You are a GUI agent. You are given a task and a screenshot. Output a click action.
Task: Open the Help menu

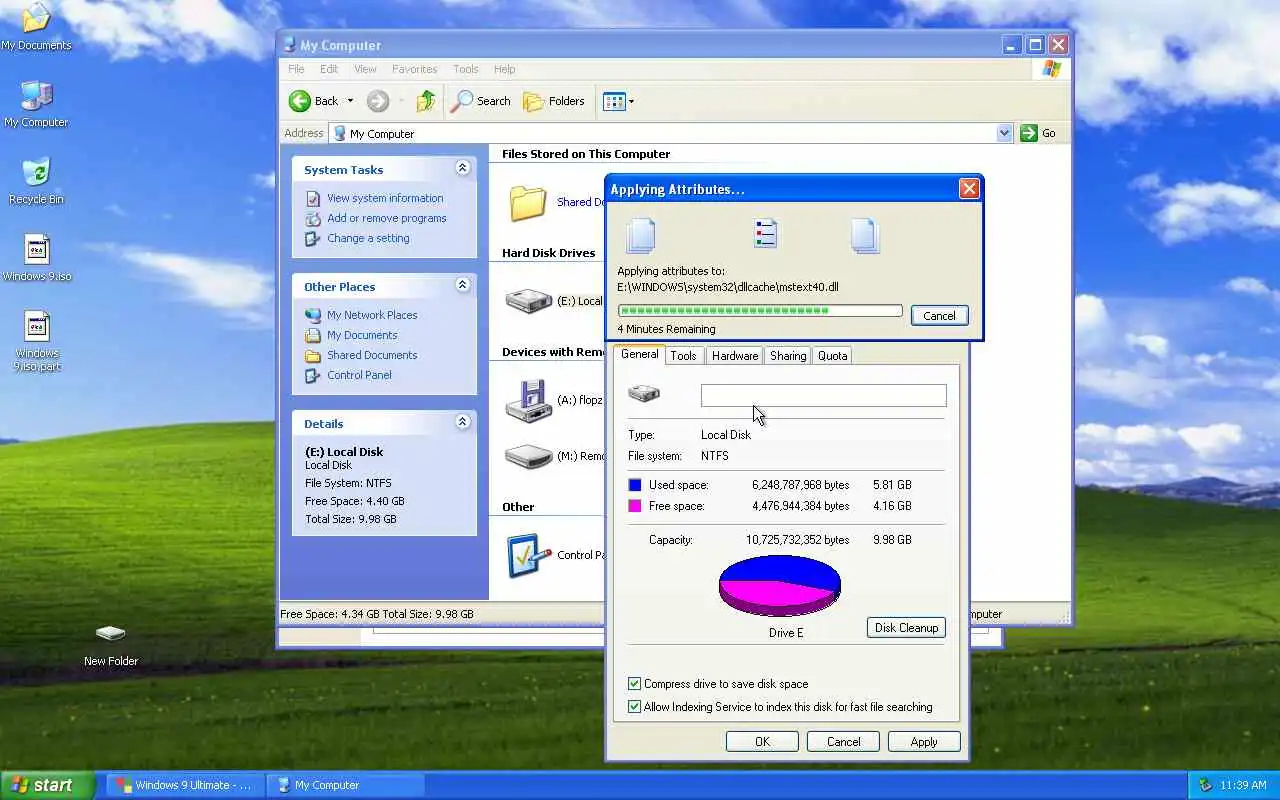pos(504,69)
